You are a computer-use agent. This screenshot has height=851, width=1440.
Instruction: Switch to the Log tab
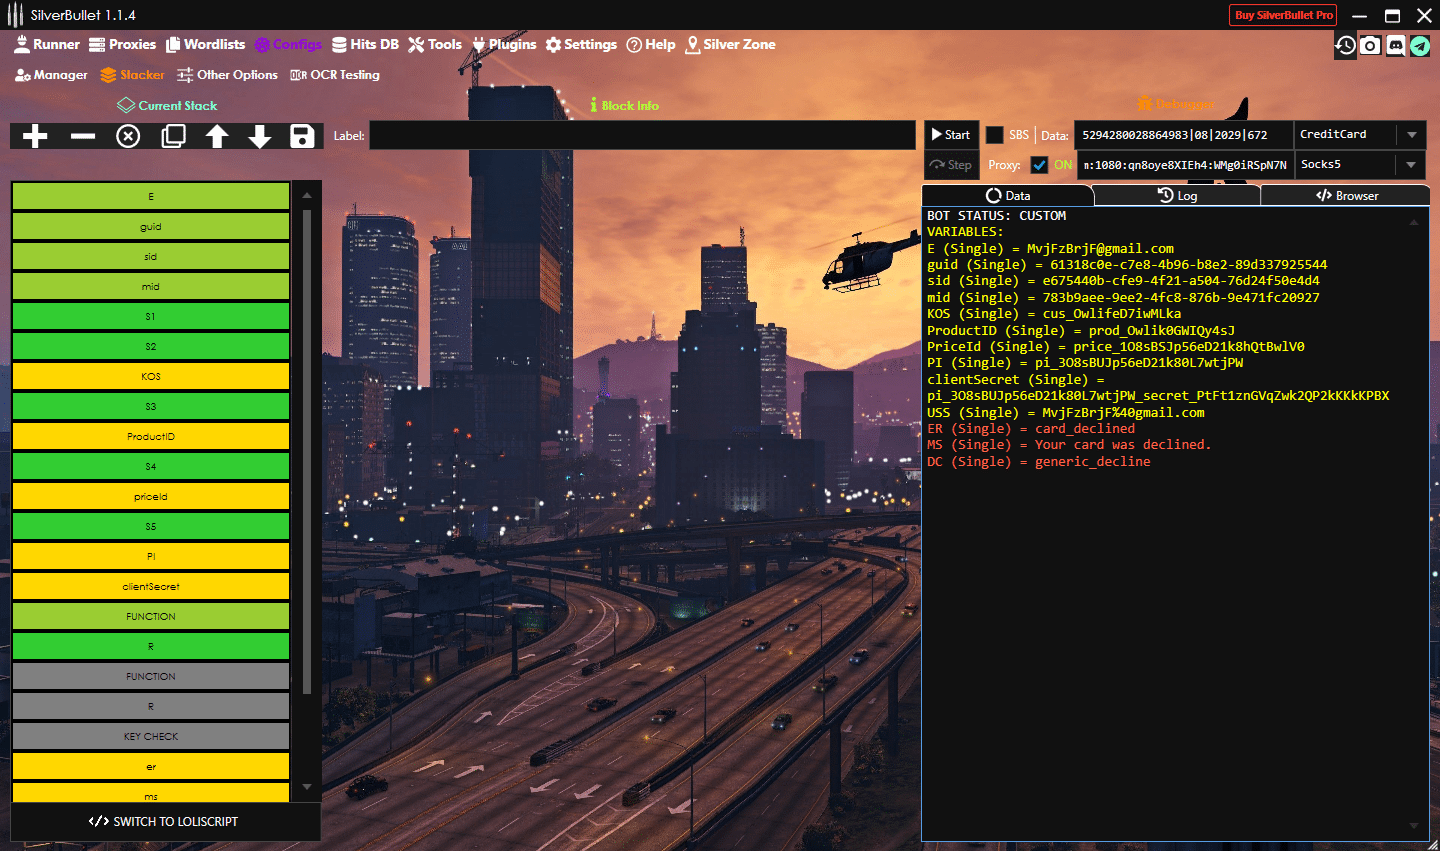click(x=1177, y=196)
